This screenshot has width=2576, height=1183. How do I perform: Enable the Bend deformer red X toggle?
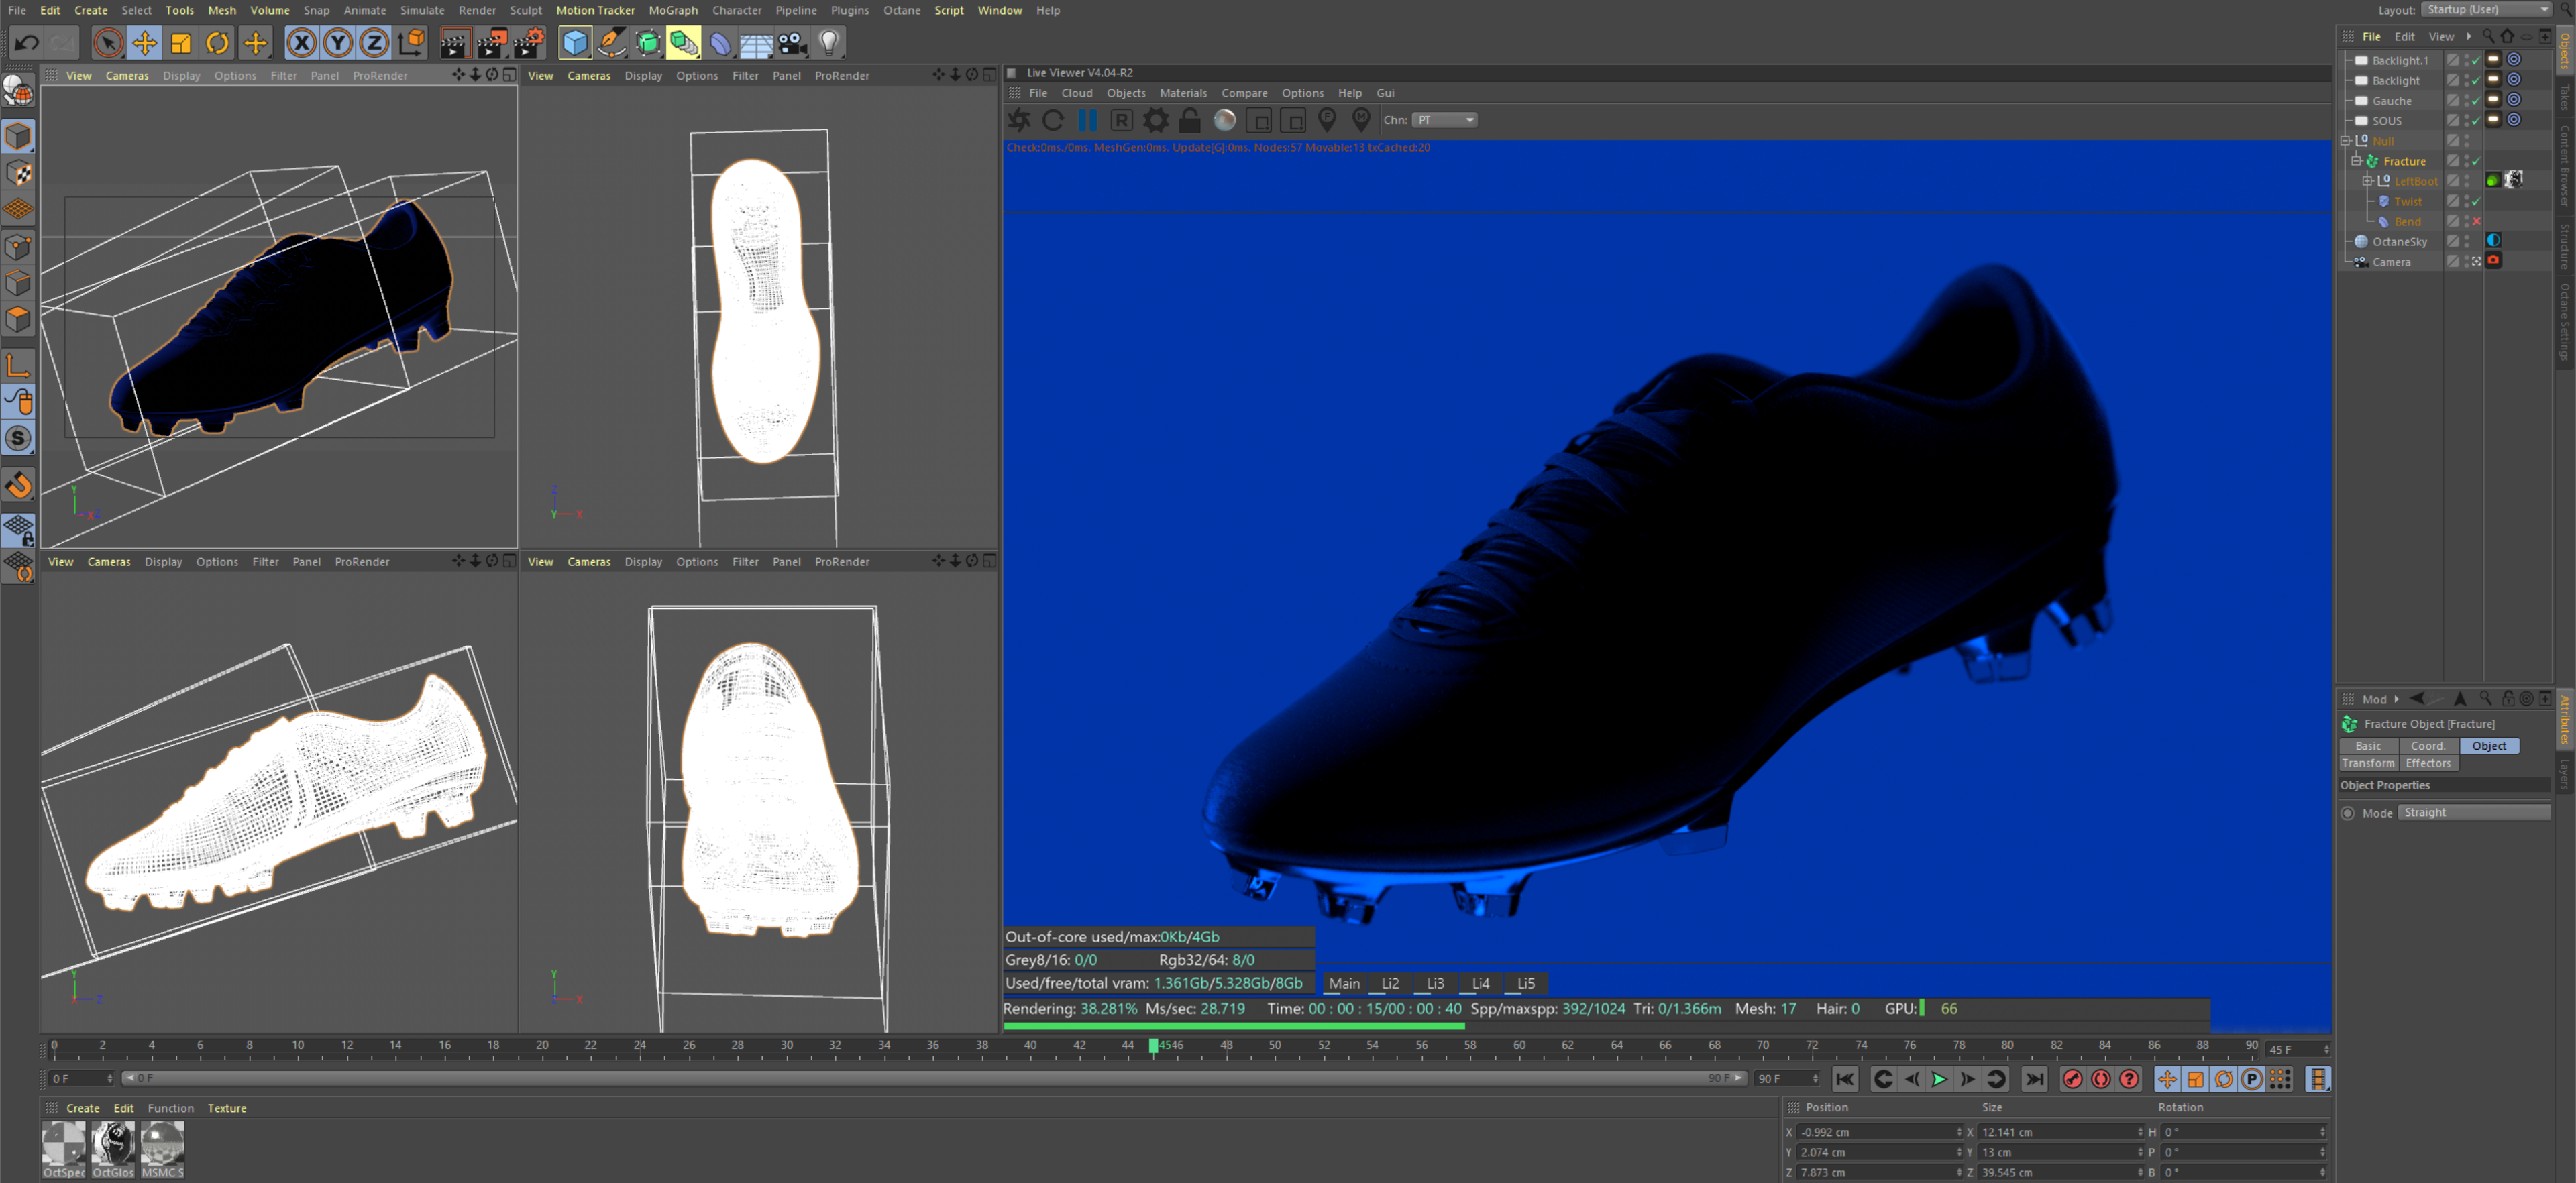click(2476, 222)
